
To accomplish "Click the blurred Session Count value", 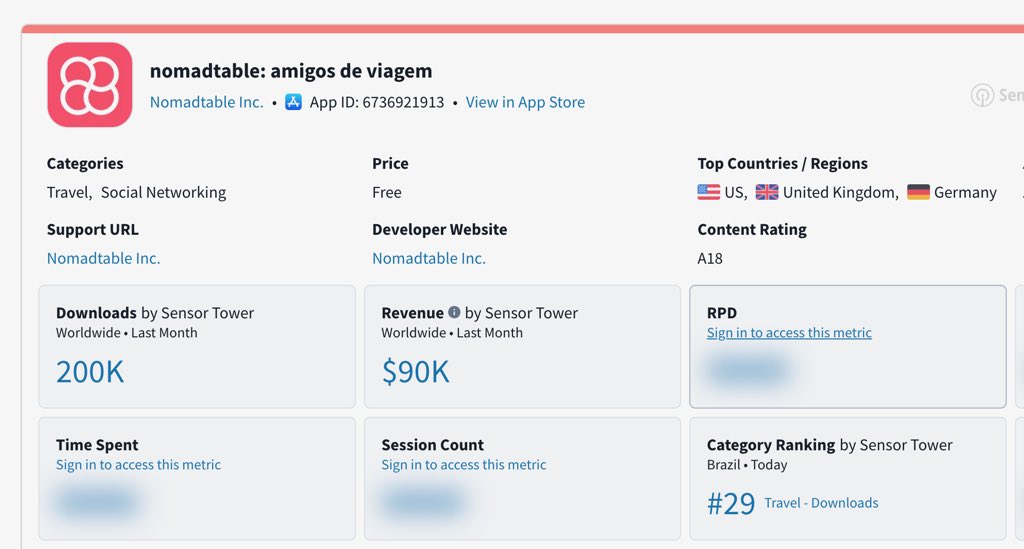I will (x=423, y=503).
